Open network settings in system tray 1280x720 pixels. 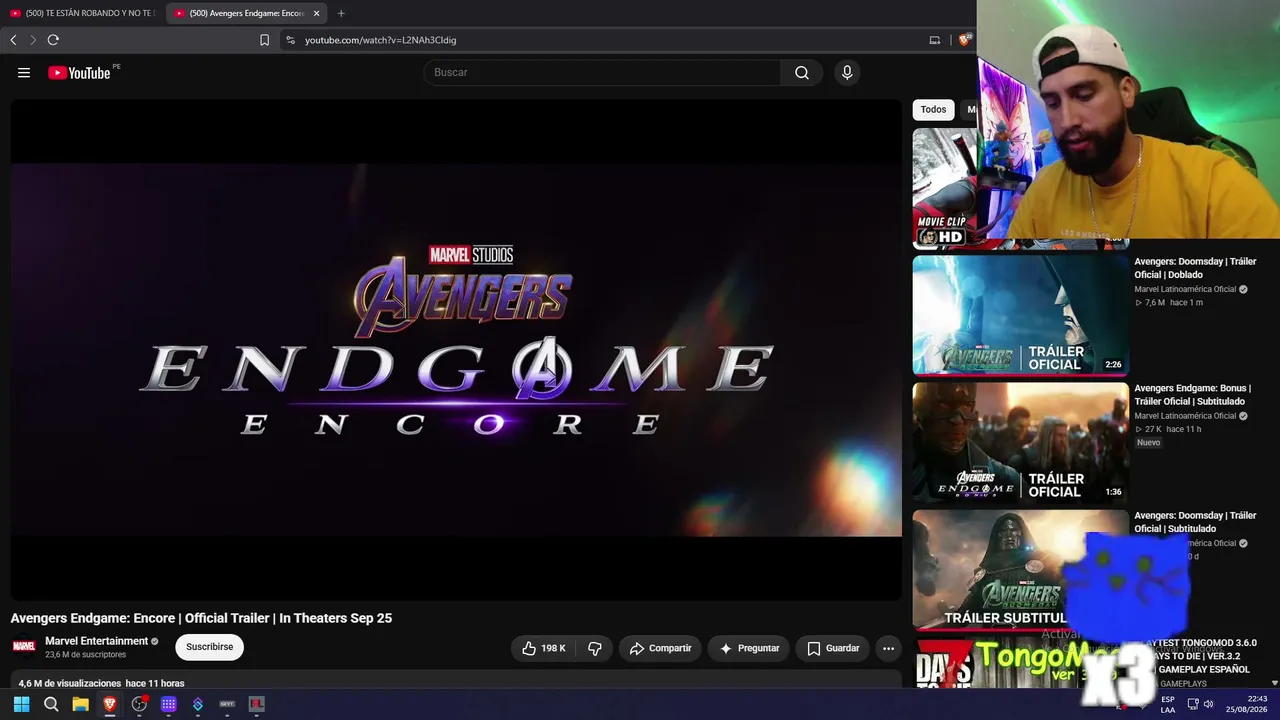1193,704
